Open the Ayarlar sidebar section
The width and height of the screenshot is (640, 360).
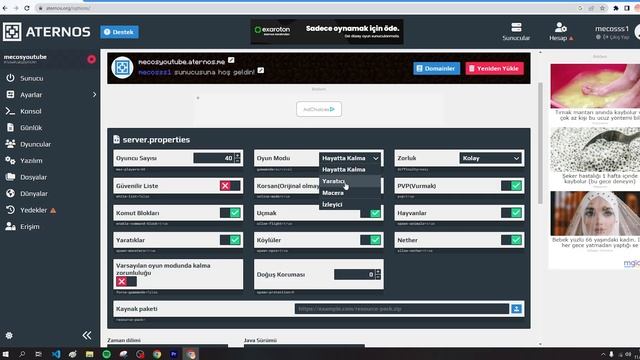tap(31, 95)
